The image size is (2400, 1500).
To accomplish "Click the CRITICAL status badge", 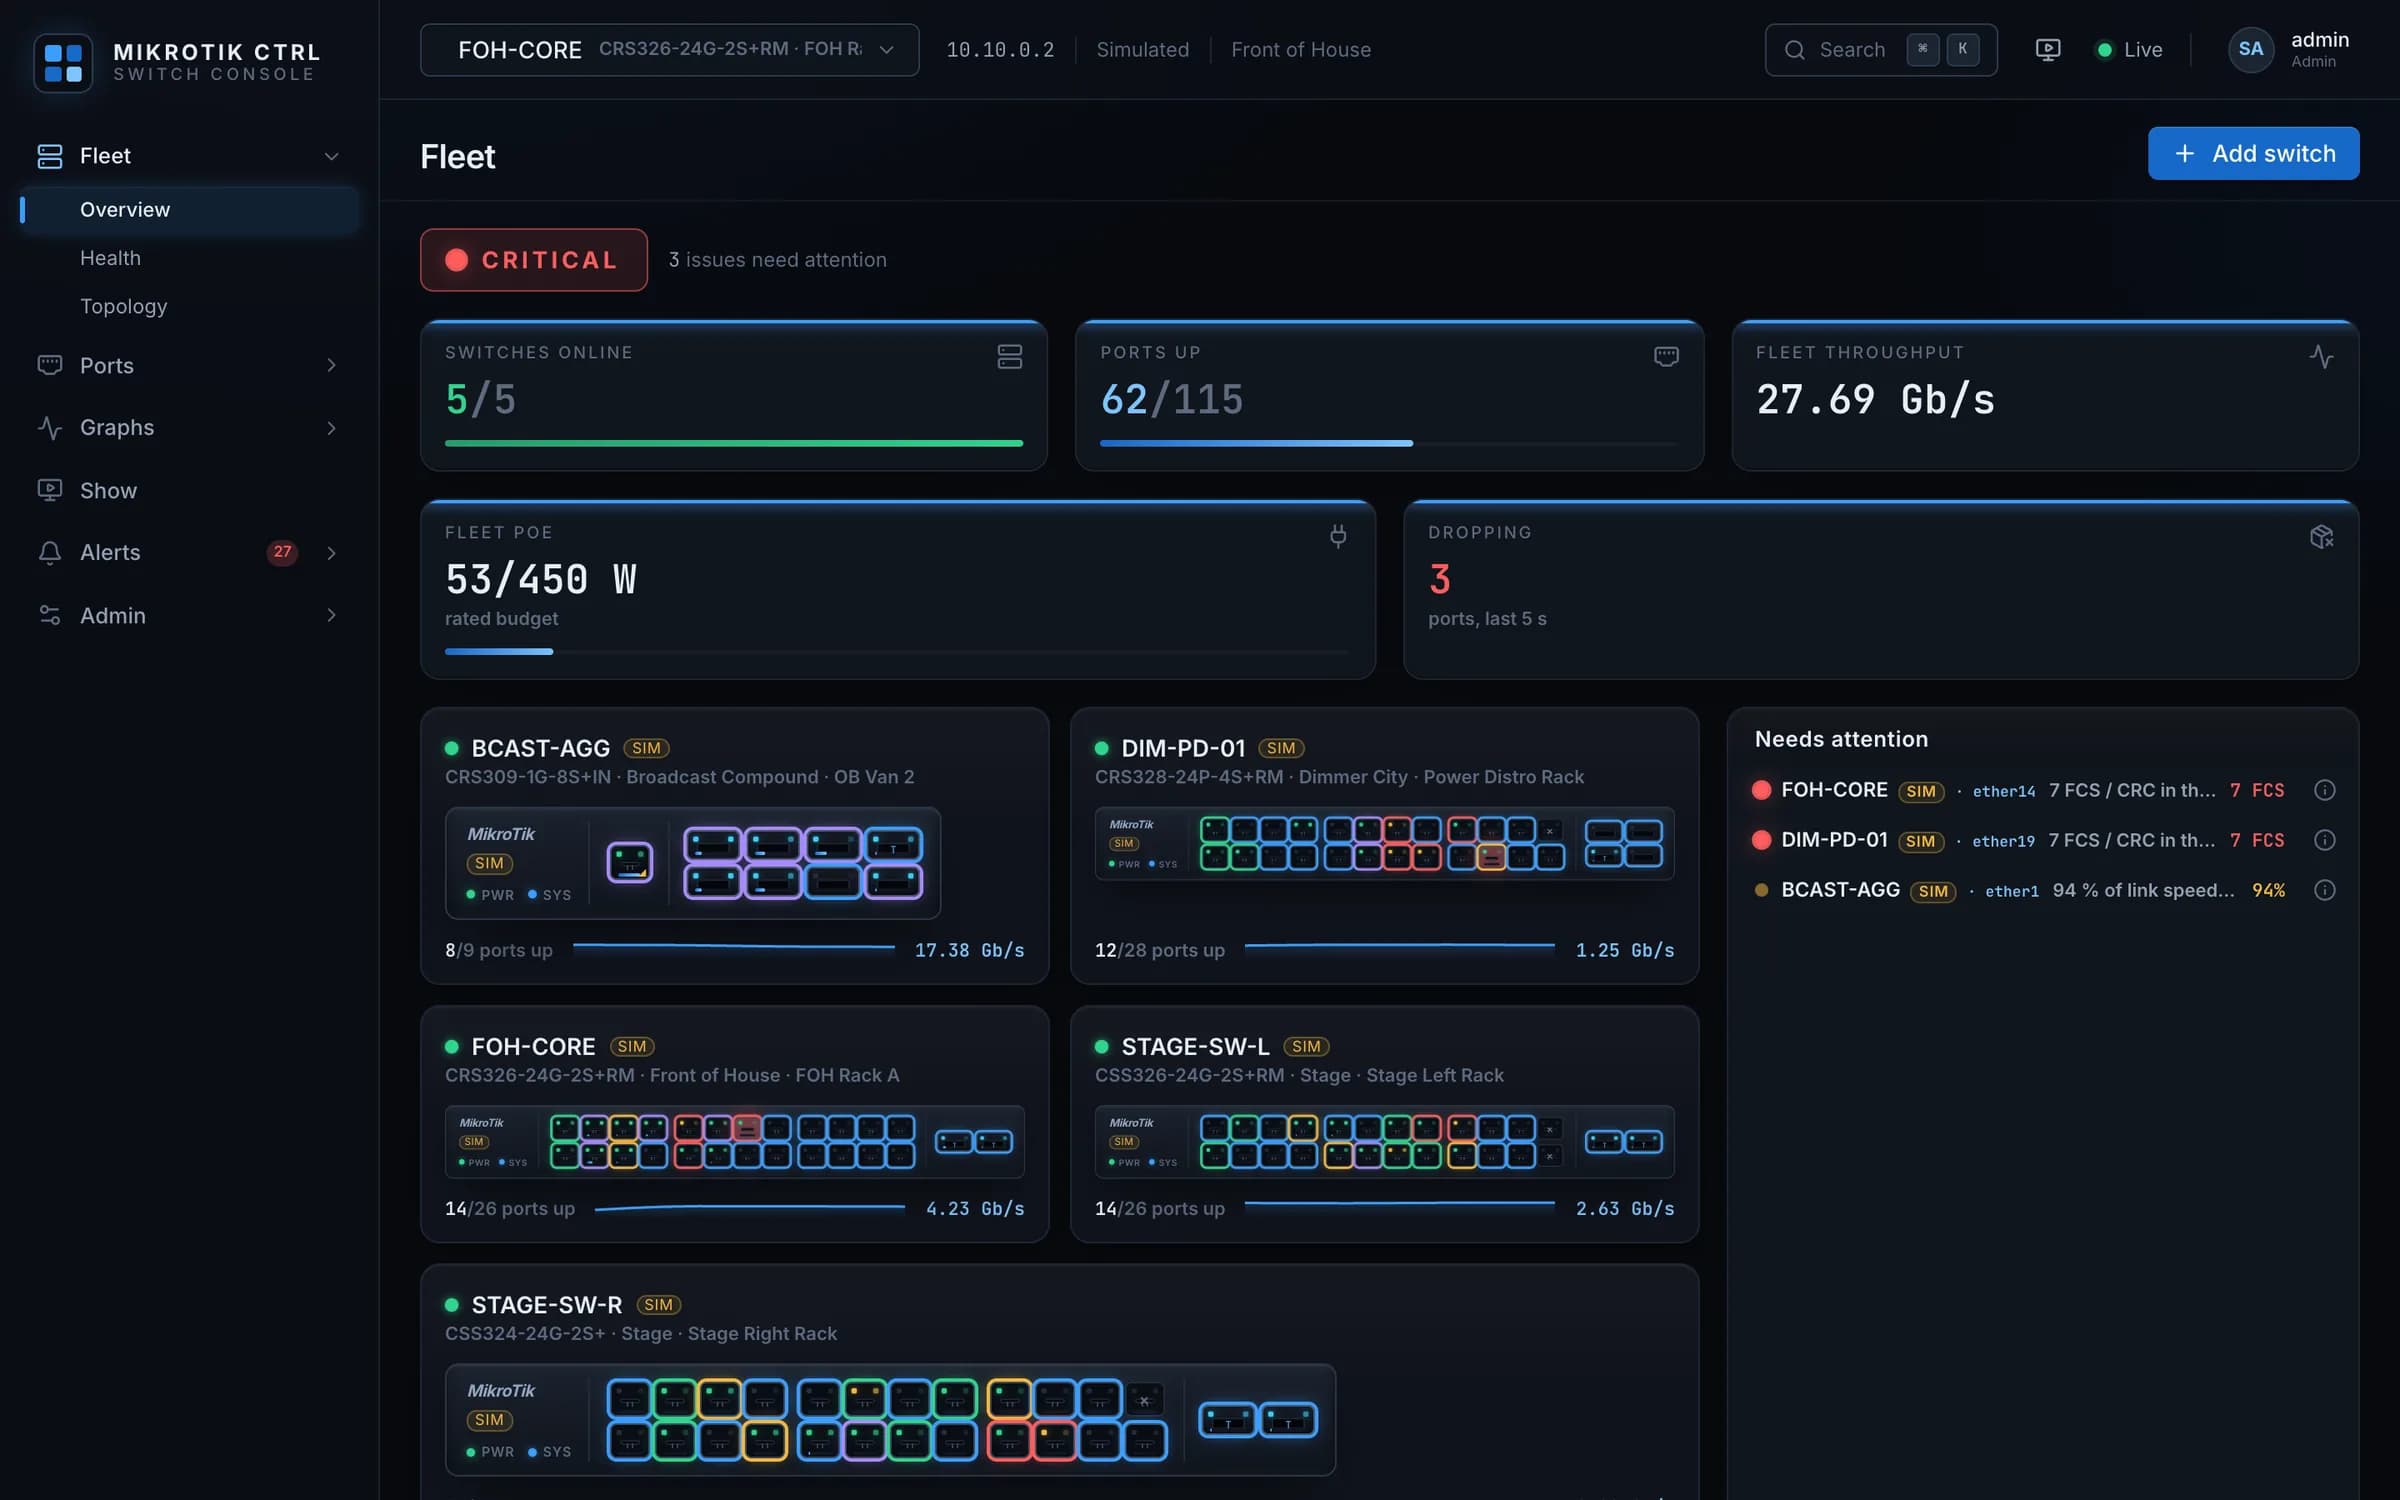I will point(534,260).
